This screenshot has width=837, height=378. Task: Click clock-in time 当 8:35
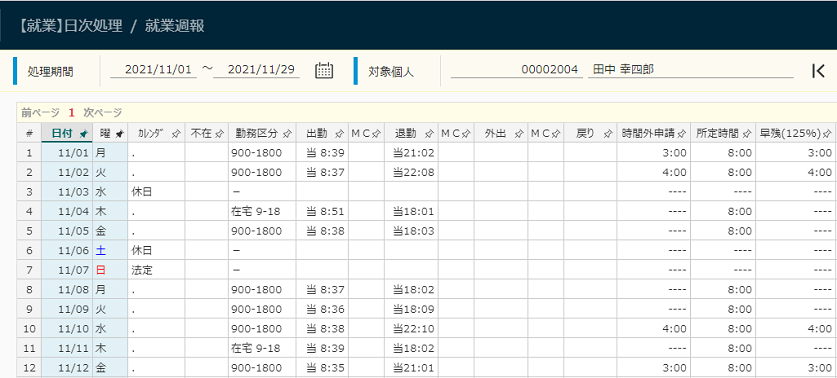[322, 367]
